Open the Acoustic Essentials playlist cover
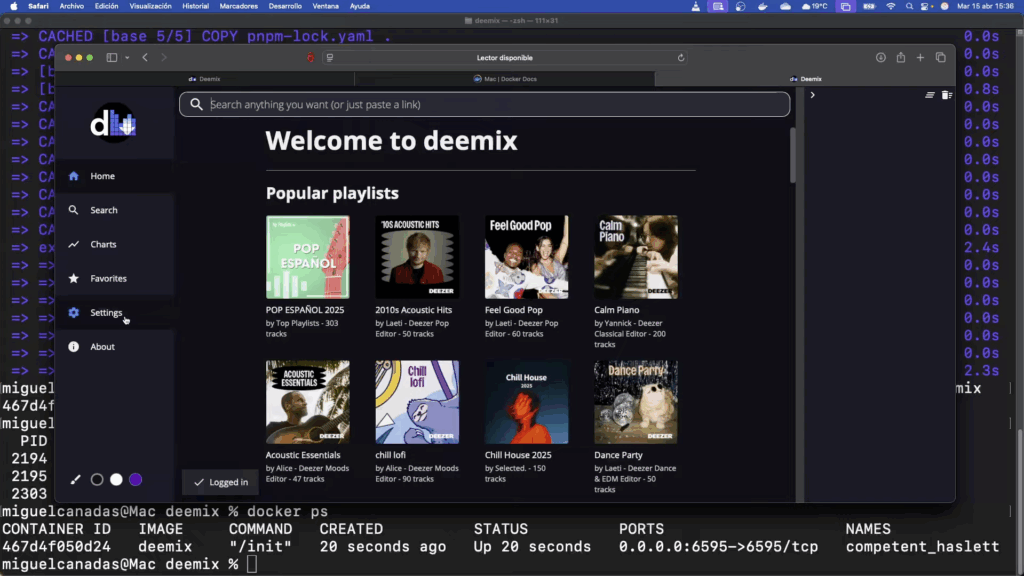Screen dimensions: 1024x576 click(308, 402)
